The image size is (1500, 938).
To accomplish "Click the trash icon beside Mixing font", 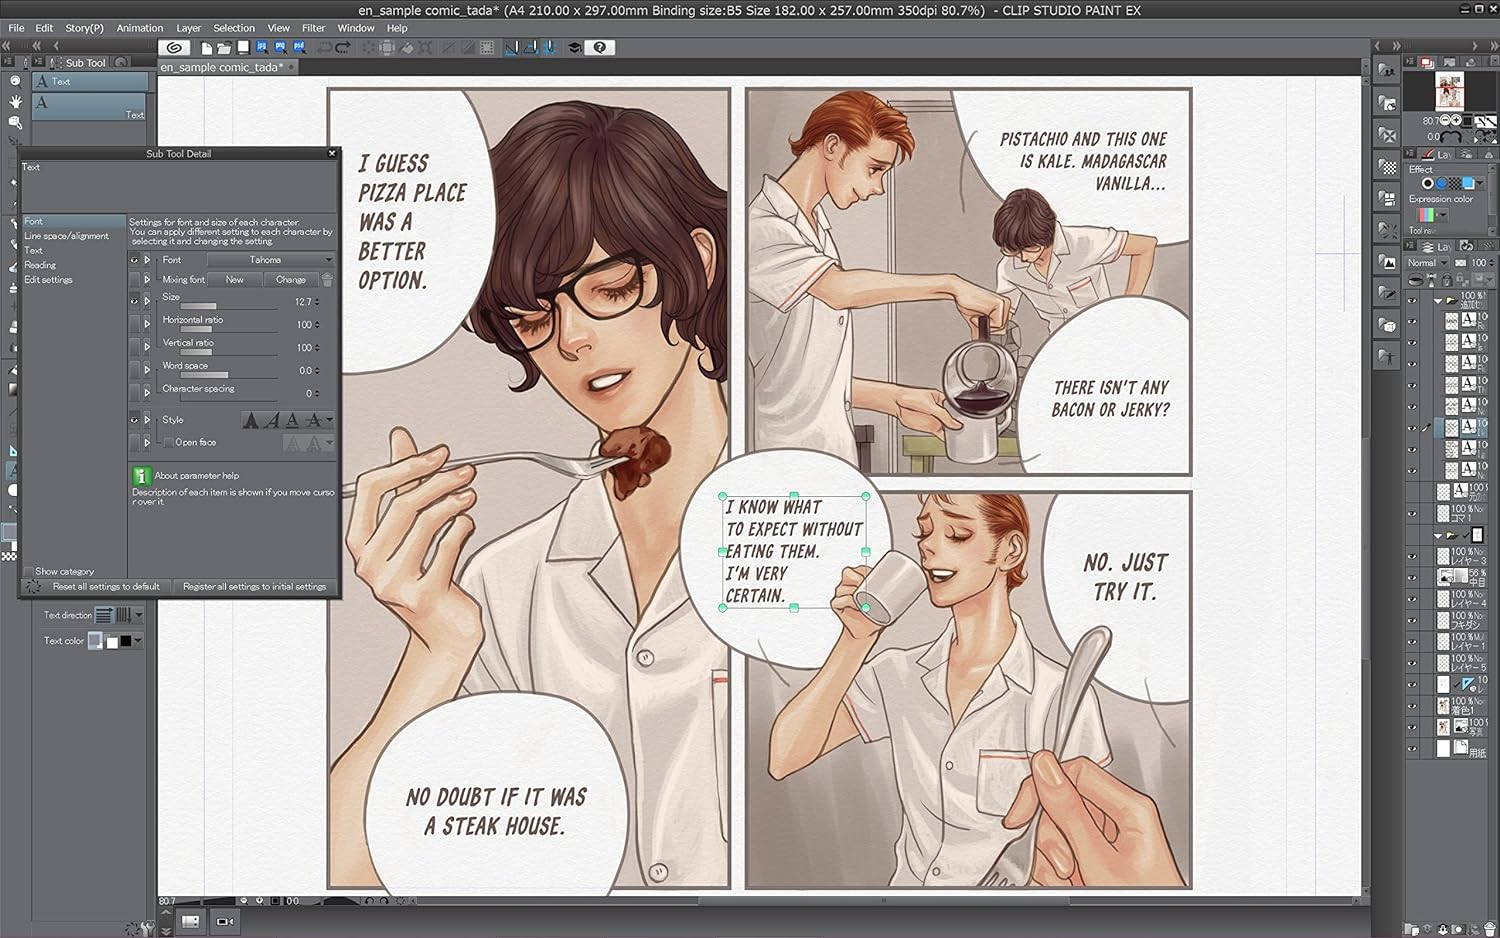I will [328, 280].
